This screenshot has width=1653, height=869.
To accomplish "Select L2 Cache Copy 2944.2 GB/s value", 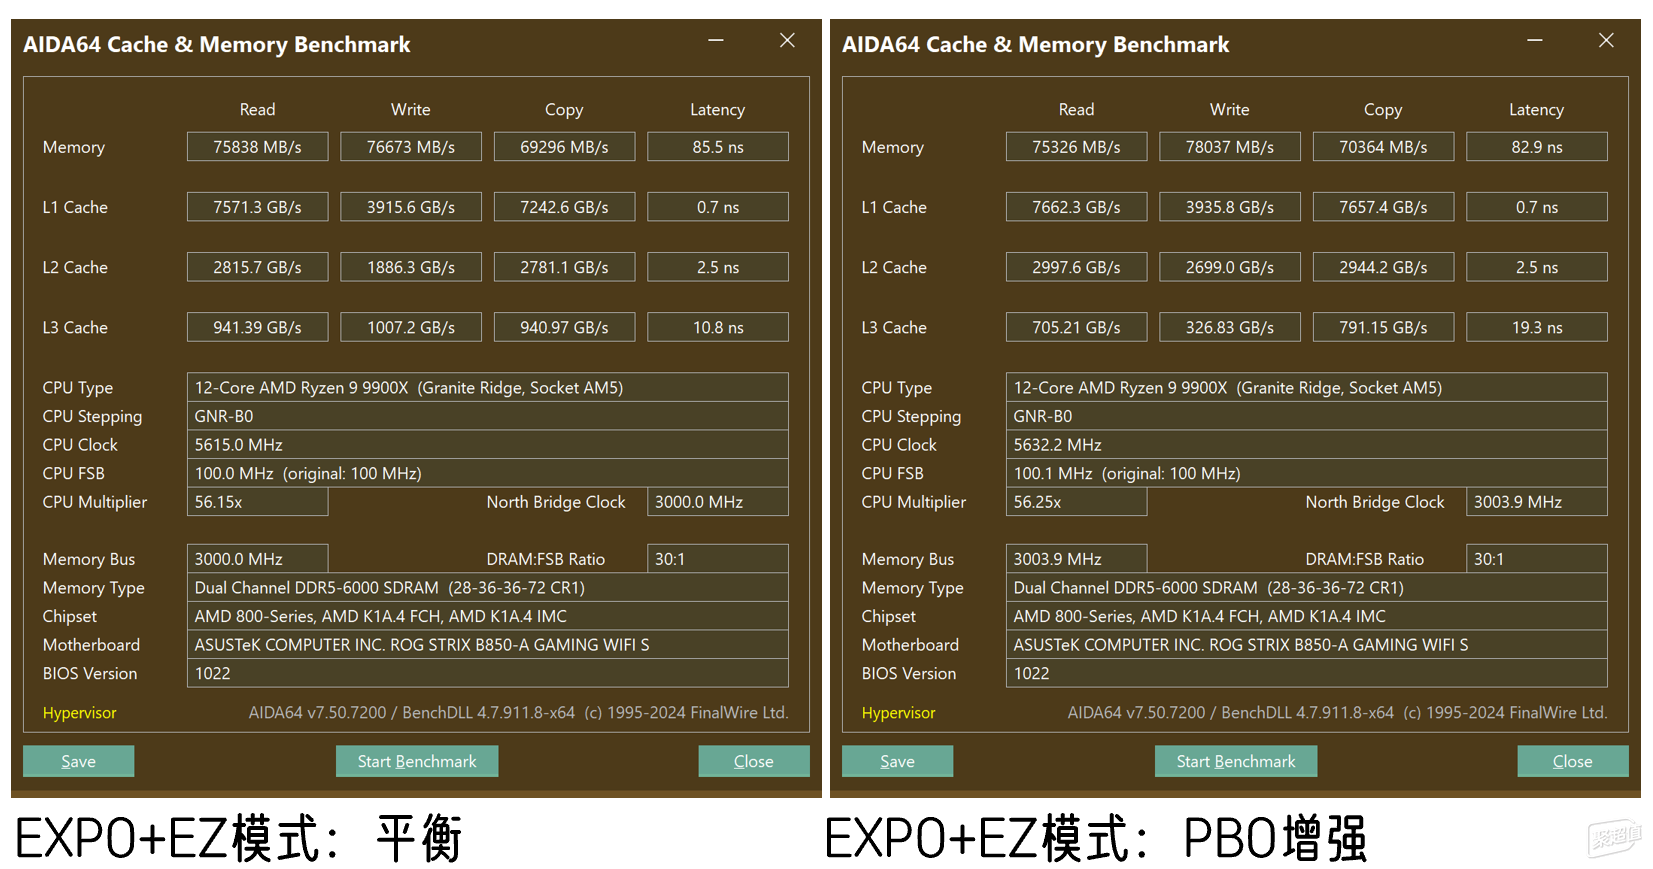I will tap(1383, 267).
